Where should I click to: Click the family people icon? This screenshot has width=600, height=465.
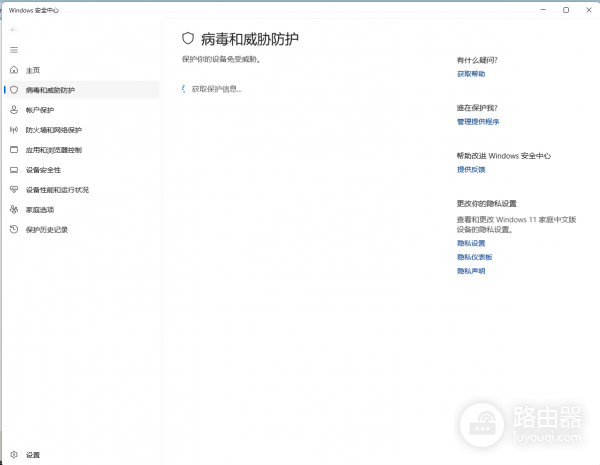pyautogui.click(x=14, y=209)
